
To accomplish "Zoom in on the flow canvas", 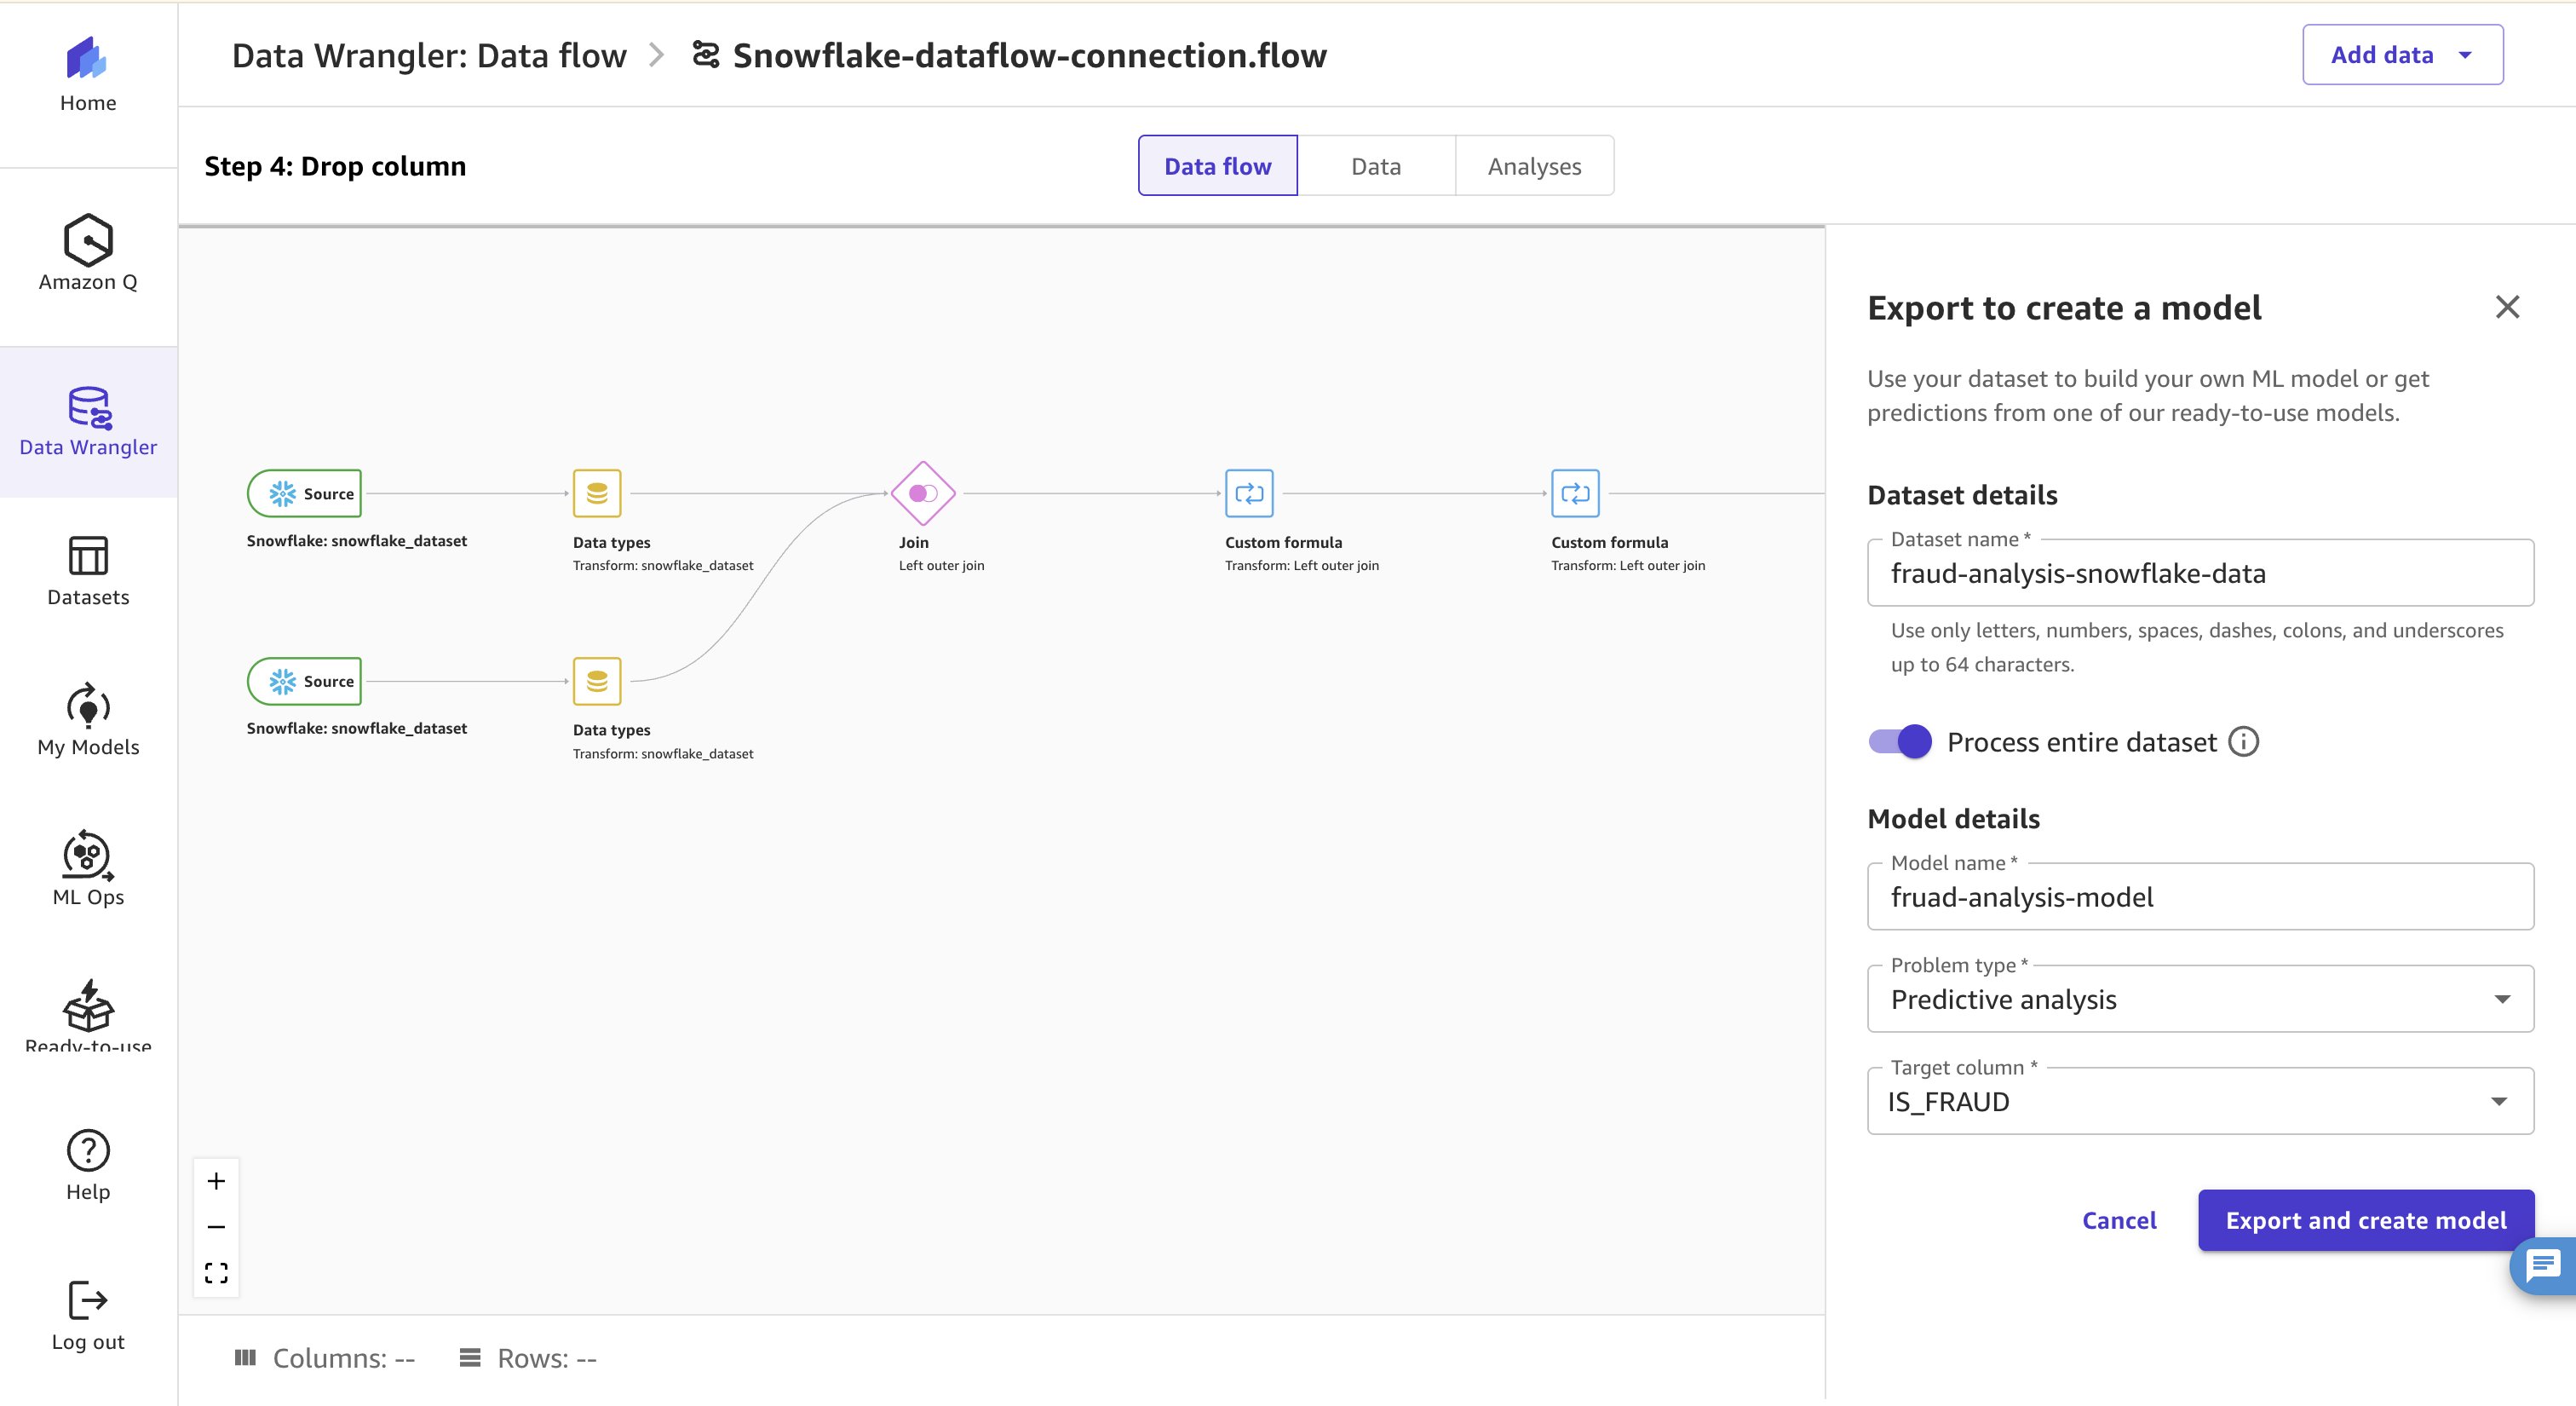I will click(216, 1181).
